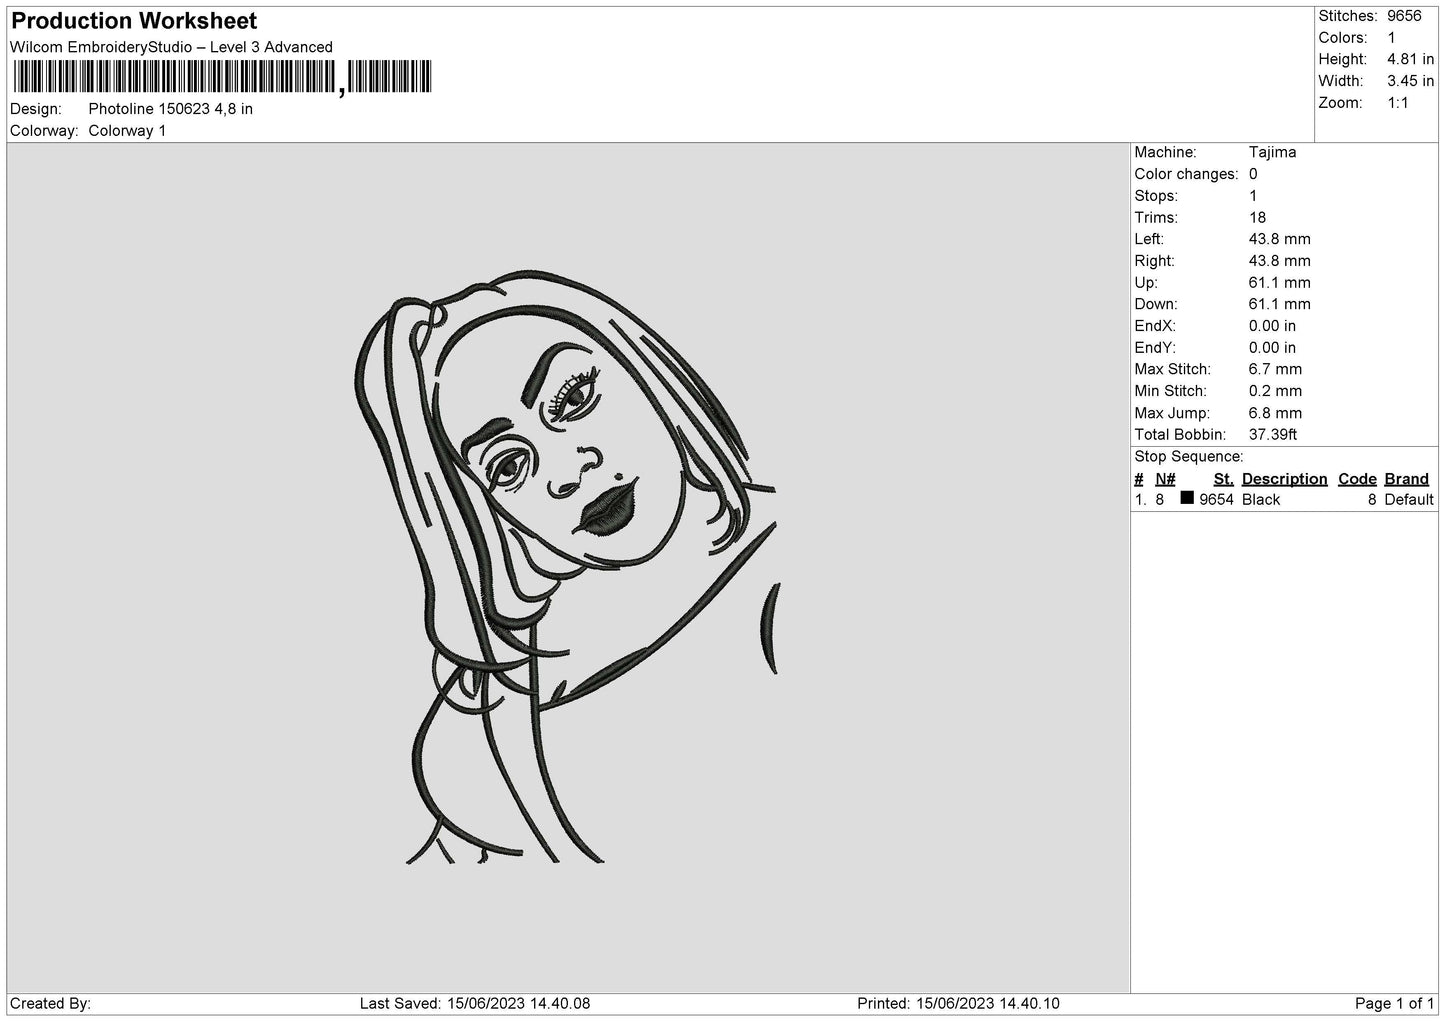This screenshot has height=1021, width=1445.
Task: Click the barcode below the software name
Action: [x=222, y=77]
